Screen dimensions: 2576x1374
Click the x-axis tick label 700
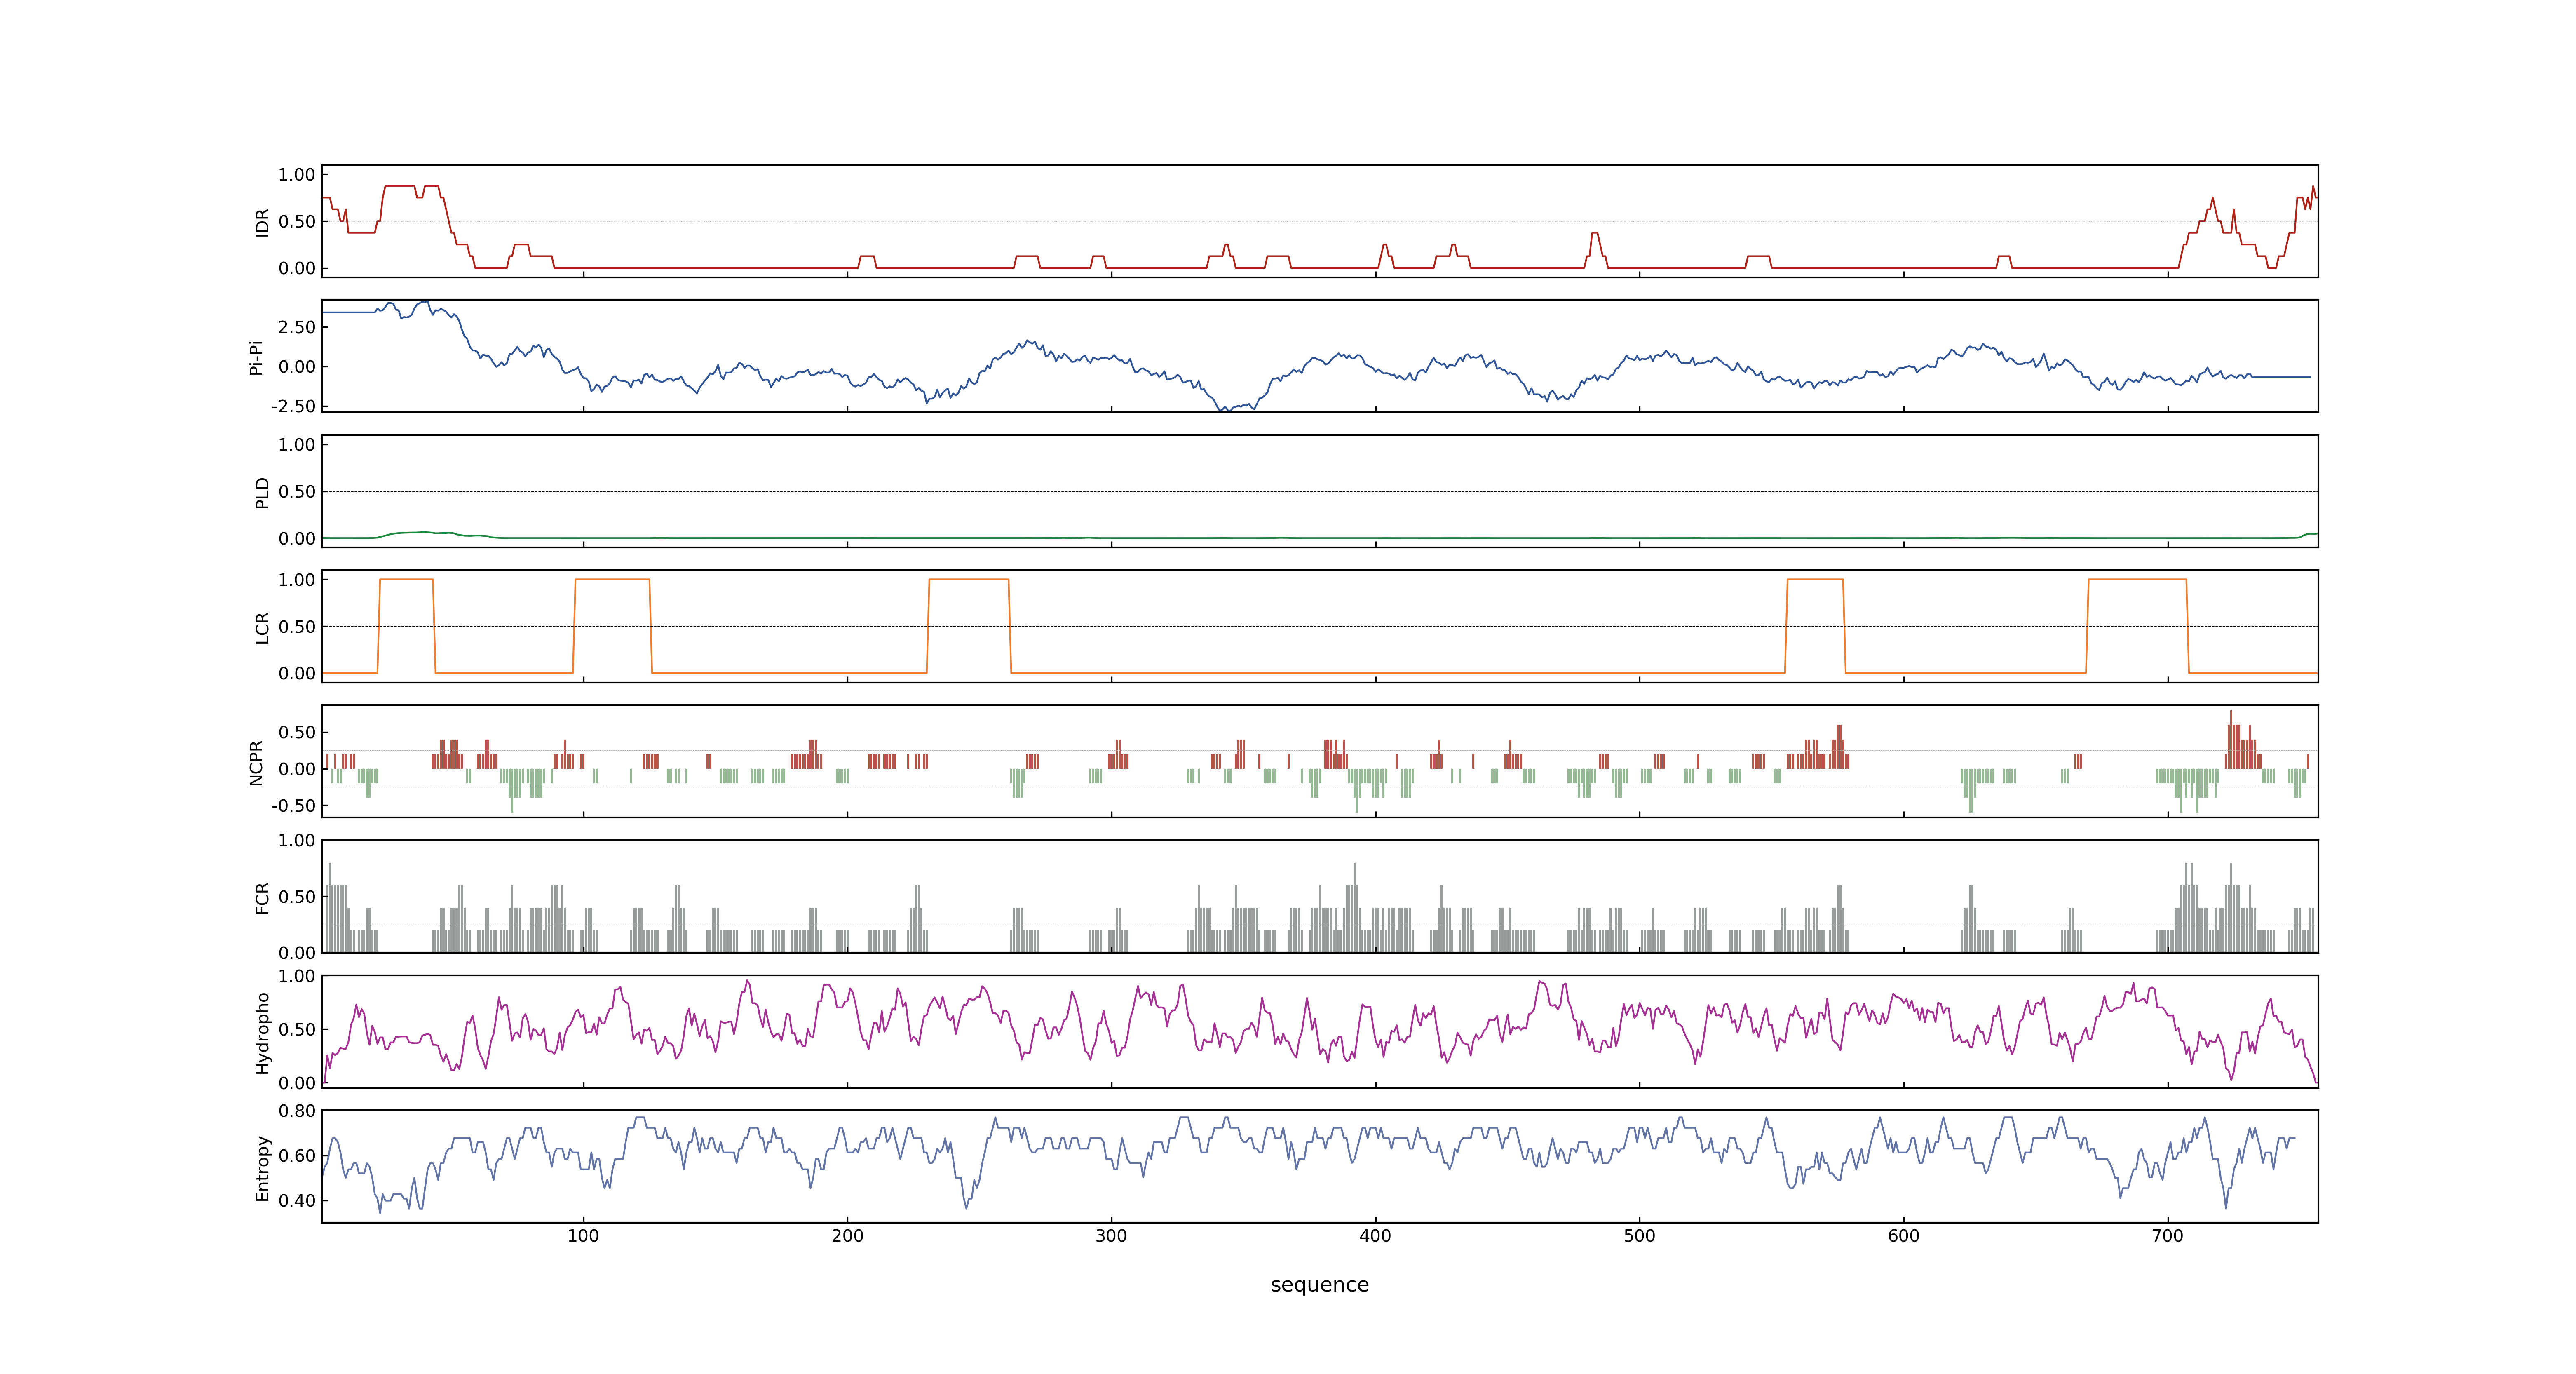pyautogui.click(x=2167, y=1236)
